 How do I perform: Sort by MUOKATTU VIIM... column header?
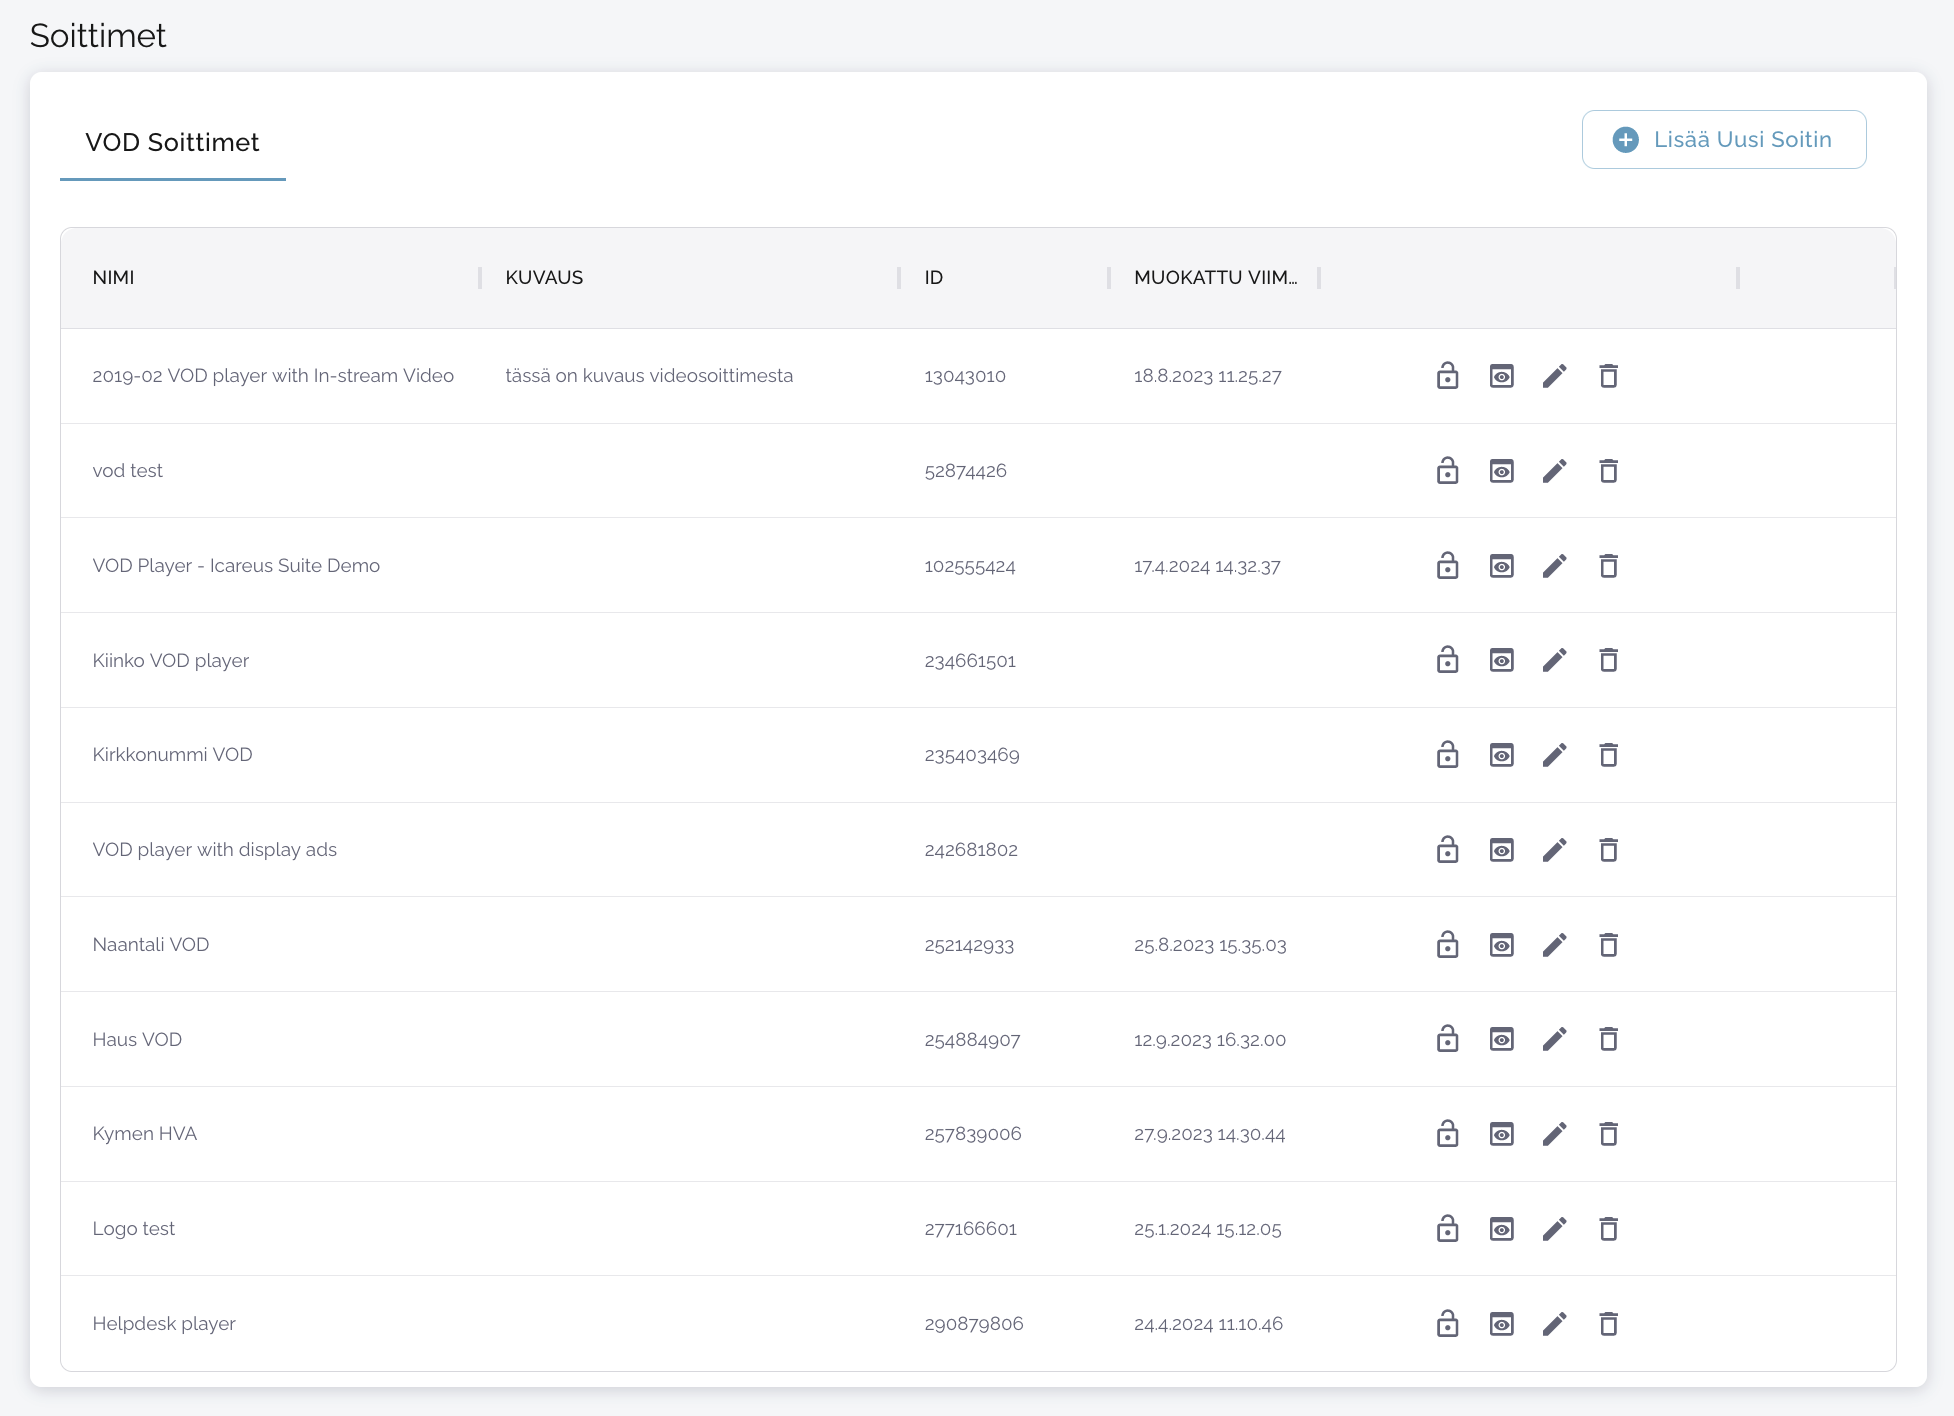(x=1214, y=278)
